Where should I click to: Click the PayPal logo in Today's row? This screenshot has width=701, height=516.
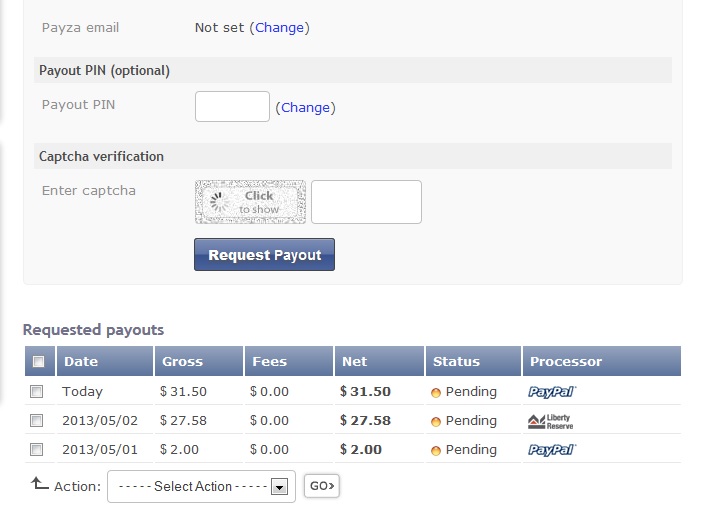coord(552,392)
